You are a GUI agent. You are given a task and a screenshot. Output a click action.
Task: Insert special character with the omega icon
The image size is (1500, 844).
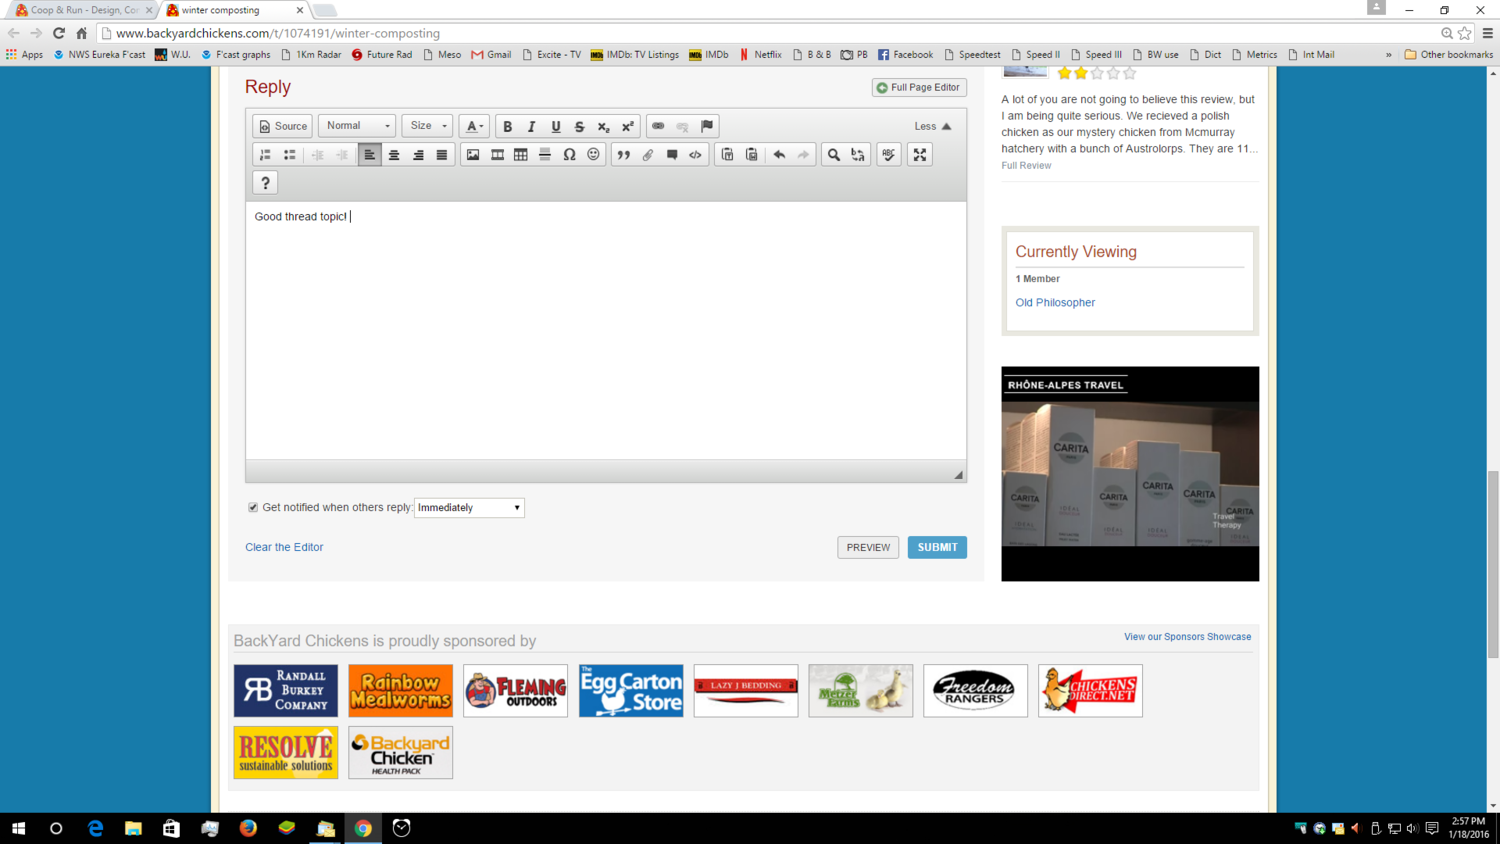[569, 155]
